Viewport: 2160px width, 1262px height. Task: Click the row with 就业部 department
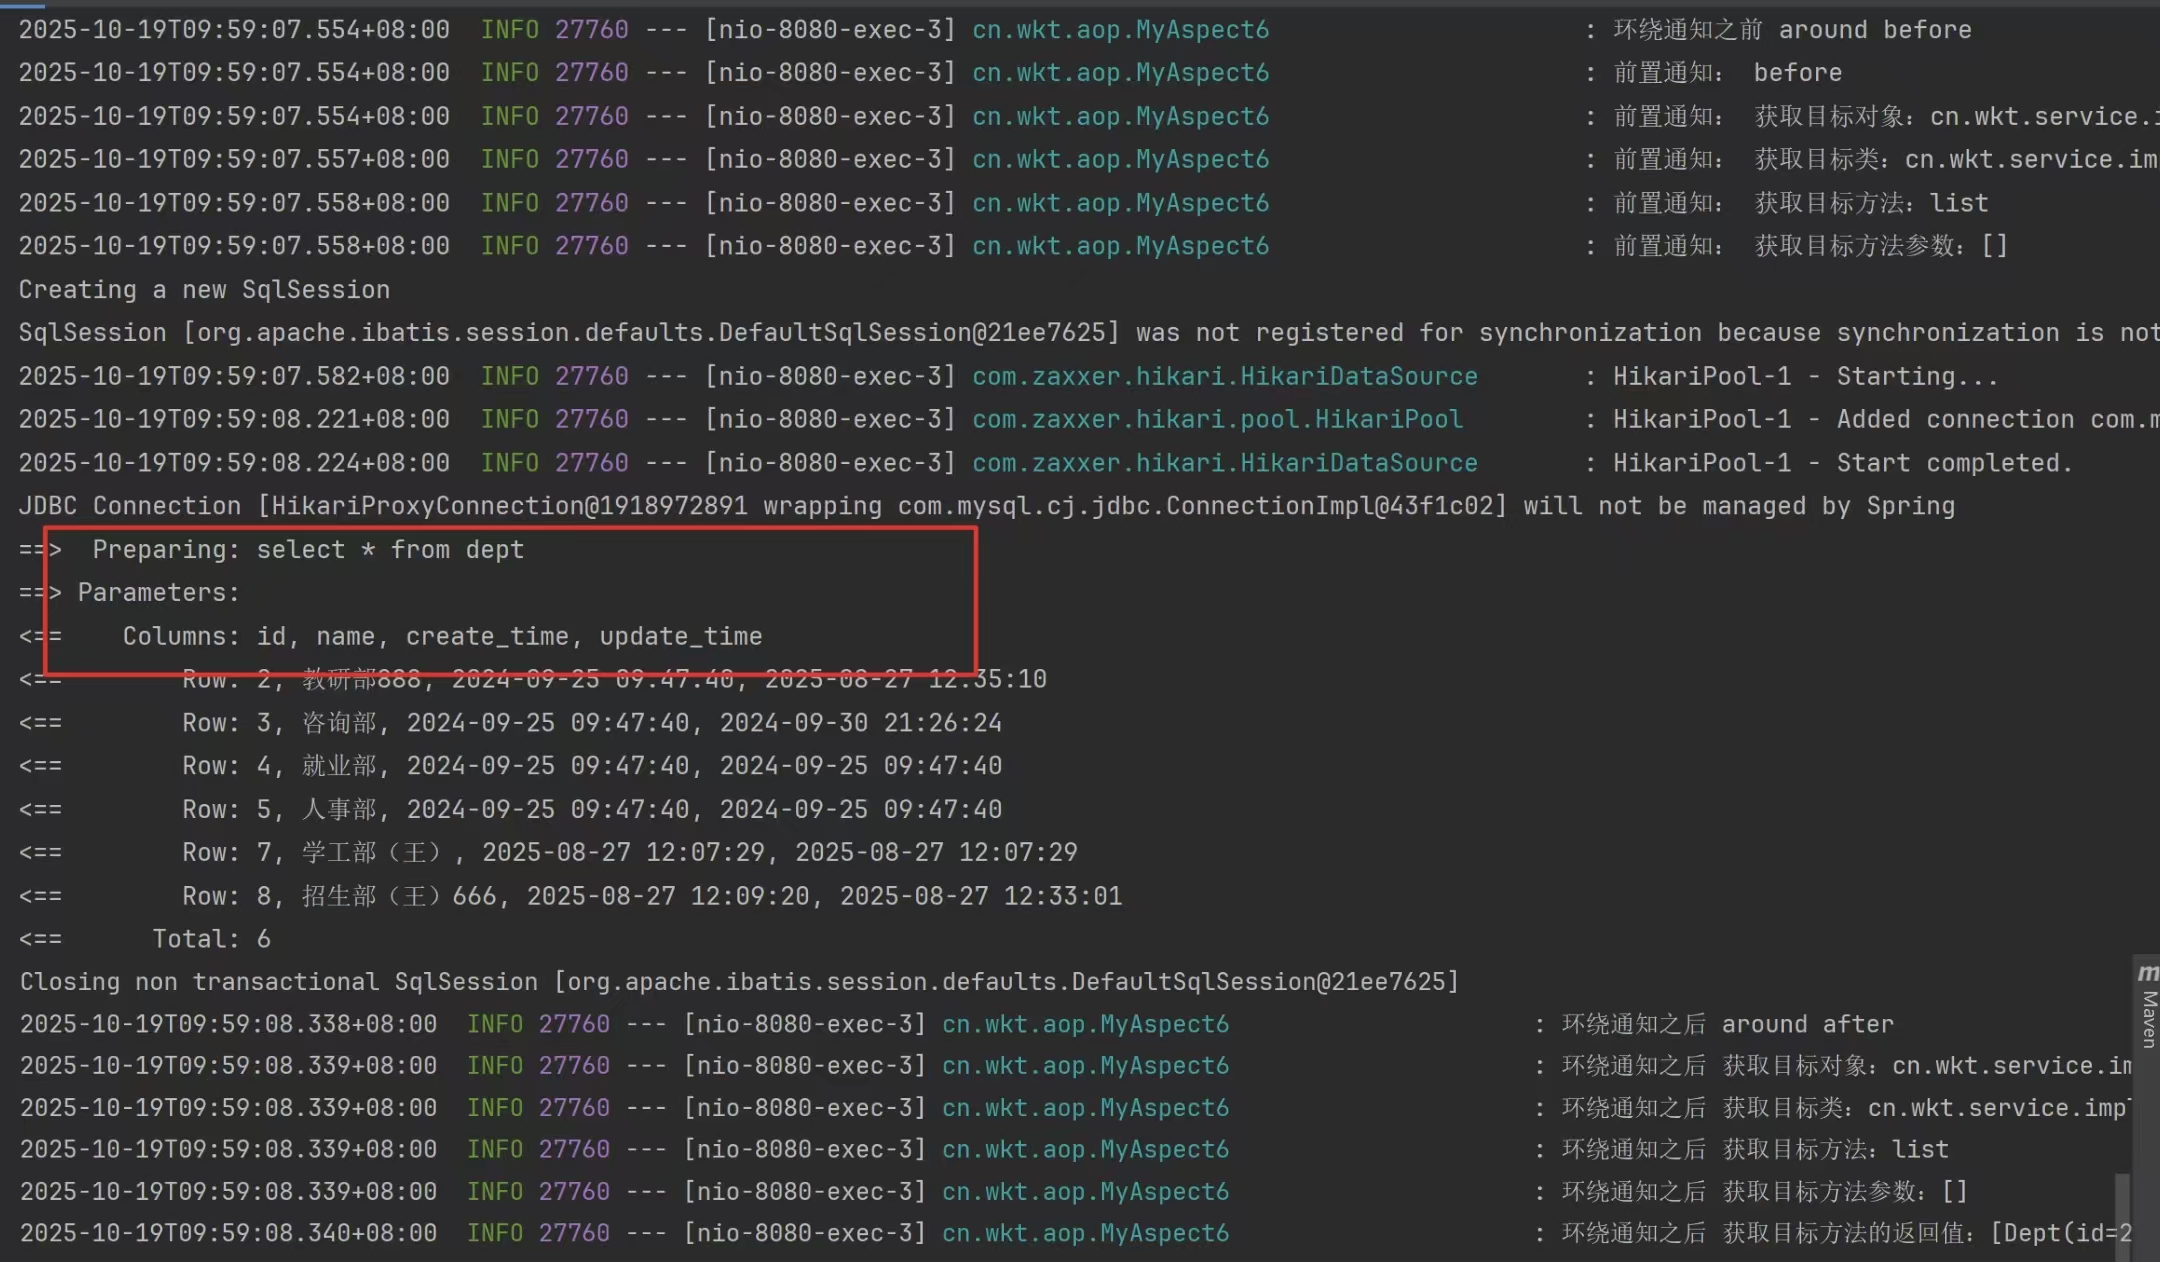(x=591, y=766)
